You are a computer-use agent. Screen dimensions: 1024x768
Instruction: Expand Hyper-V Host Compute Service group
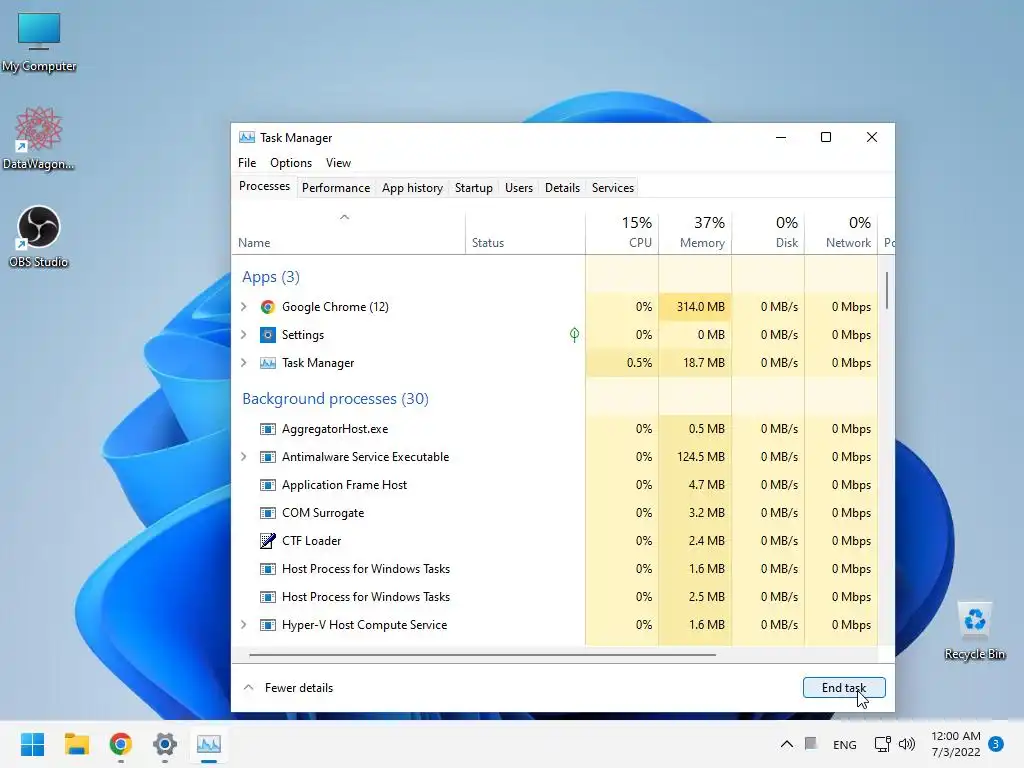tap(244, 625)
